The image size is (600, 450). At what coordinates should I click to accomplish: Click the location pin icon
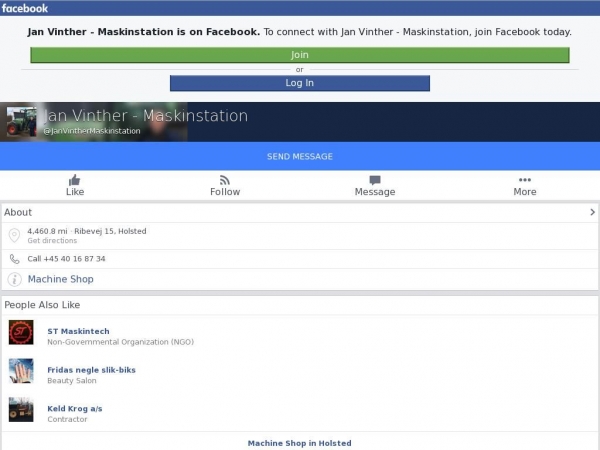pos(15,235)
